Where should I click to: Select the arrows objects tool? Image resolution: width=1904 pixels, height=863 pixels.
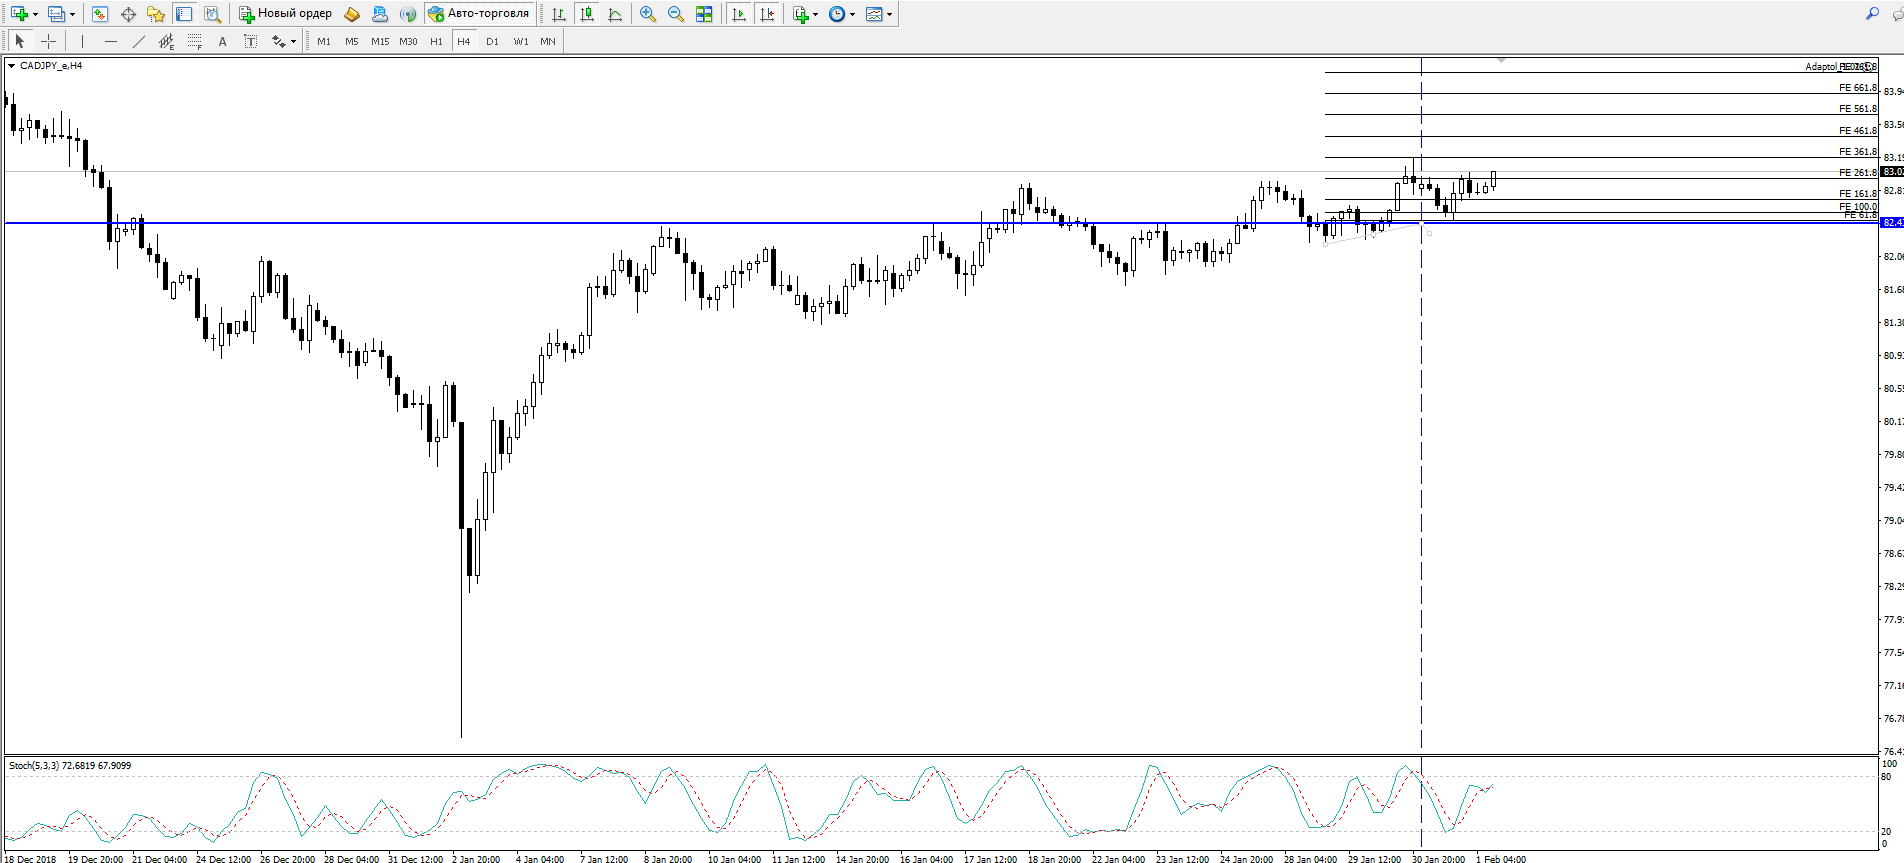[x=278, y=41]
